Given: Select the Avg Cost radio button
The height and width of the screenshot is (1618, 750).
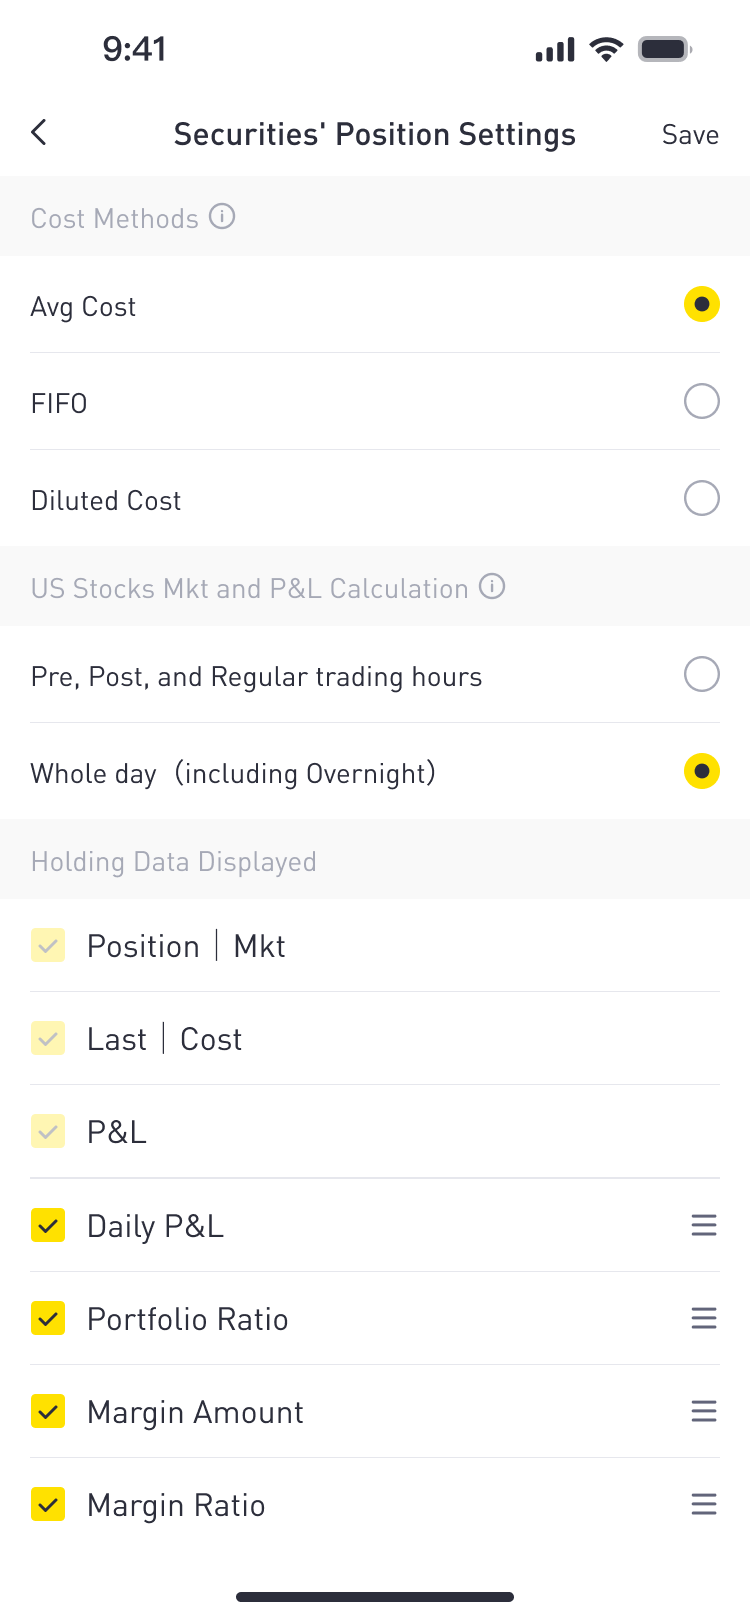Looking at the screenshot, I should point(702,304).
